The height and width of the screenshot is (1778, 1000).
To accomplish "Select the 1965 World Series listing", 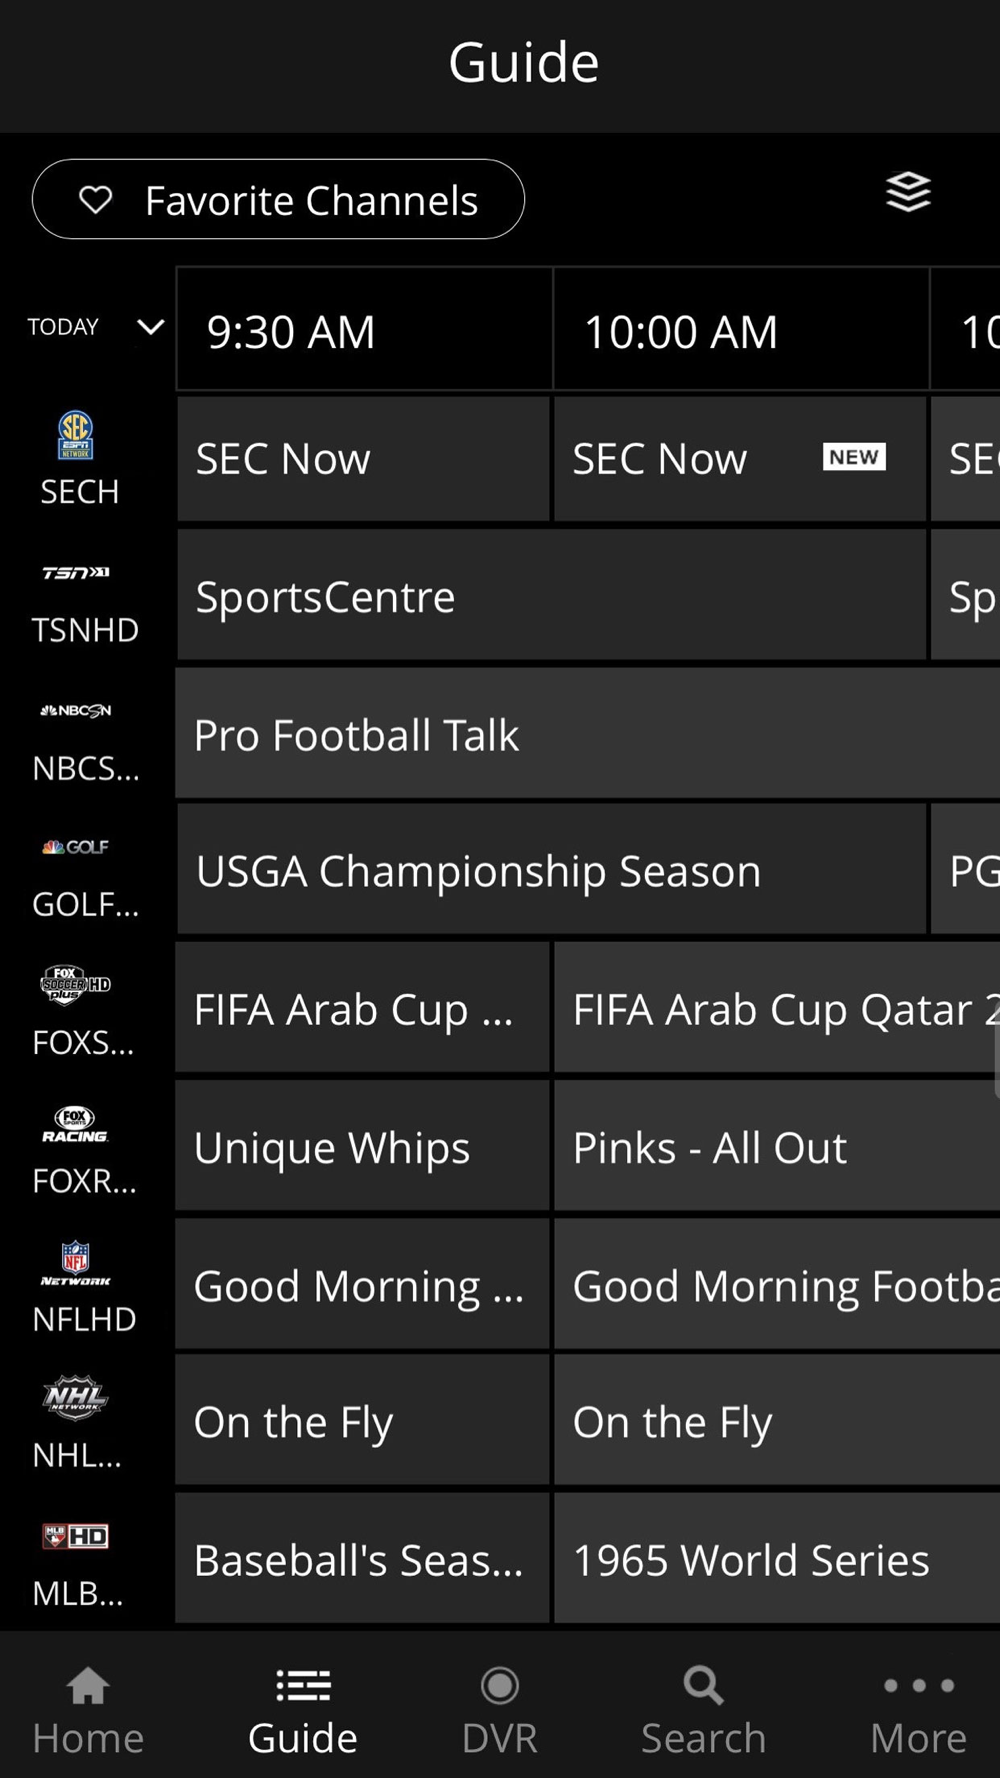I will (777, 1558).
